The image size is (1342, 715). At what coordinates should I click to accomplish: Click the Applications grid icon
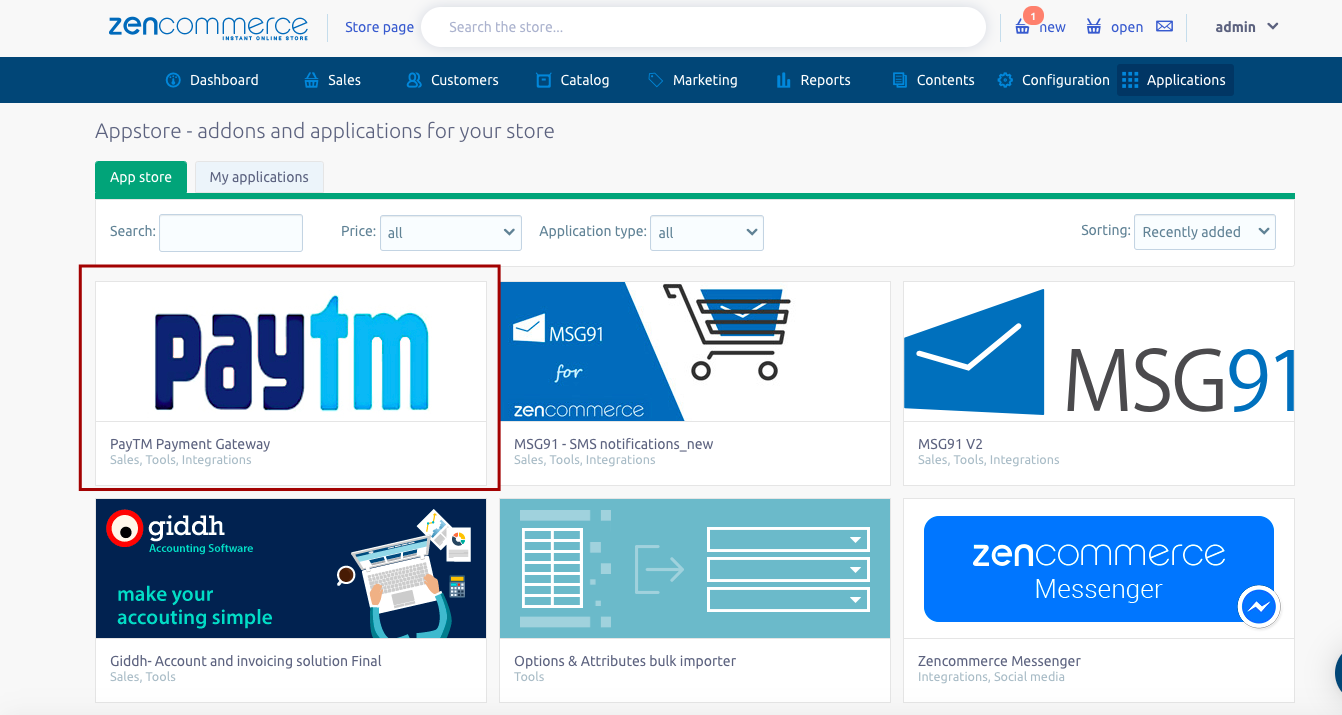(1130, 80)
